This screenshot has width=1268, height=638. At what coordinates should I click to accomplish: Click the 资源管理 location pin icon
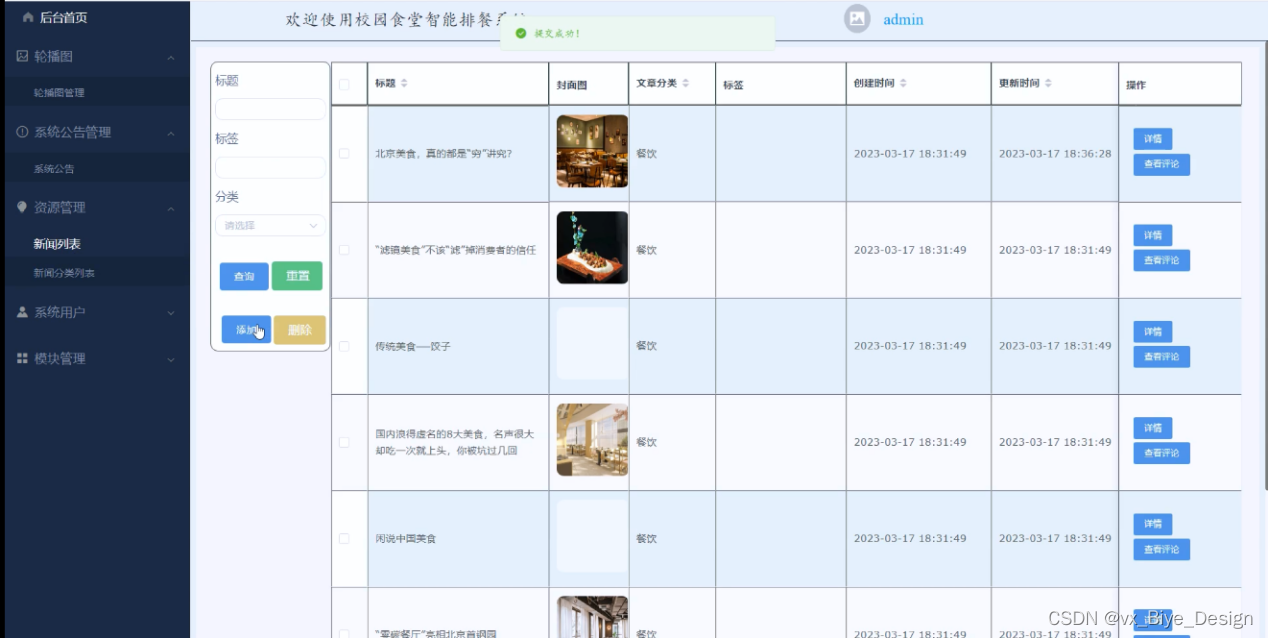(x=23, y=207)
